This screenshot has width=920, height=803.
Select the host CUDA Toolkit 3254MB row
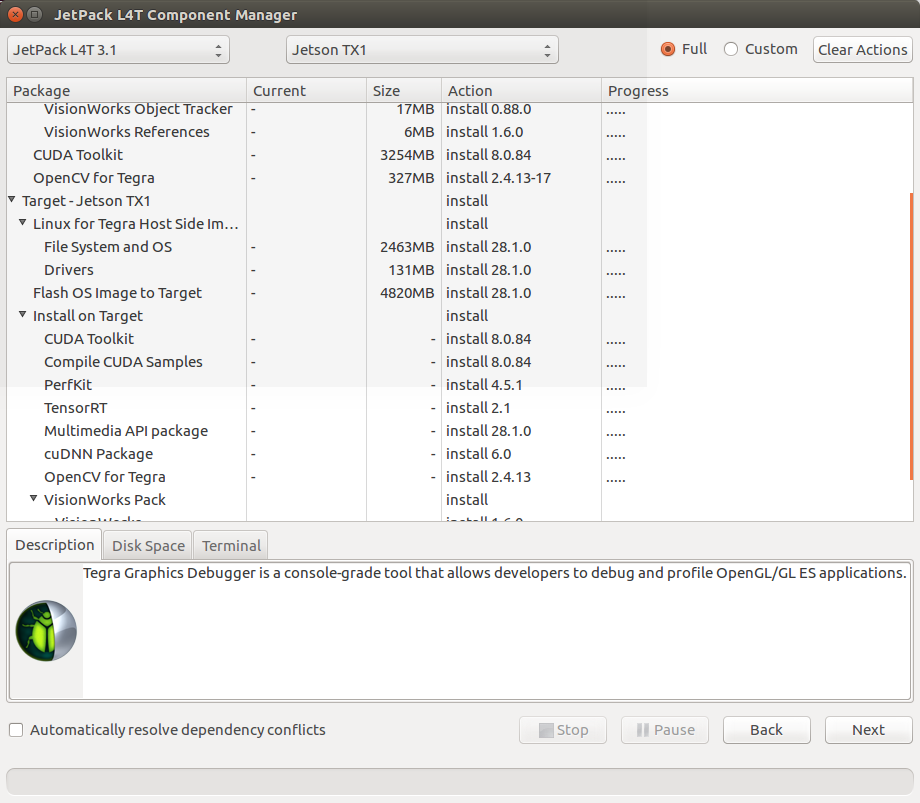(x=459, y=155)
